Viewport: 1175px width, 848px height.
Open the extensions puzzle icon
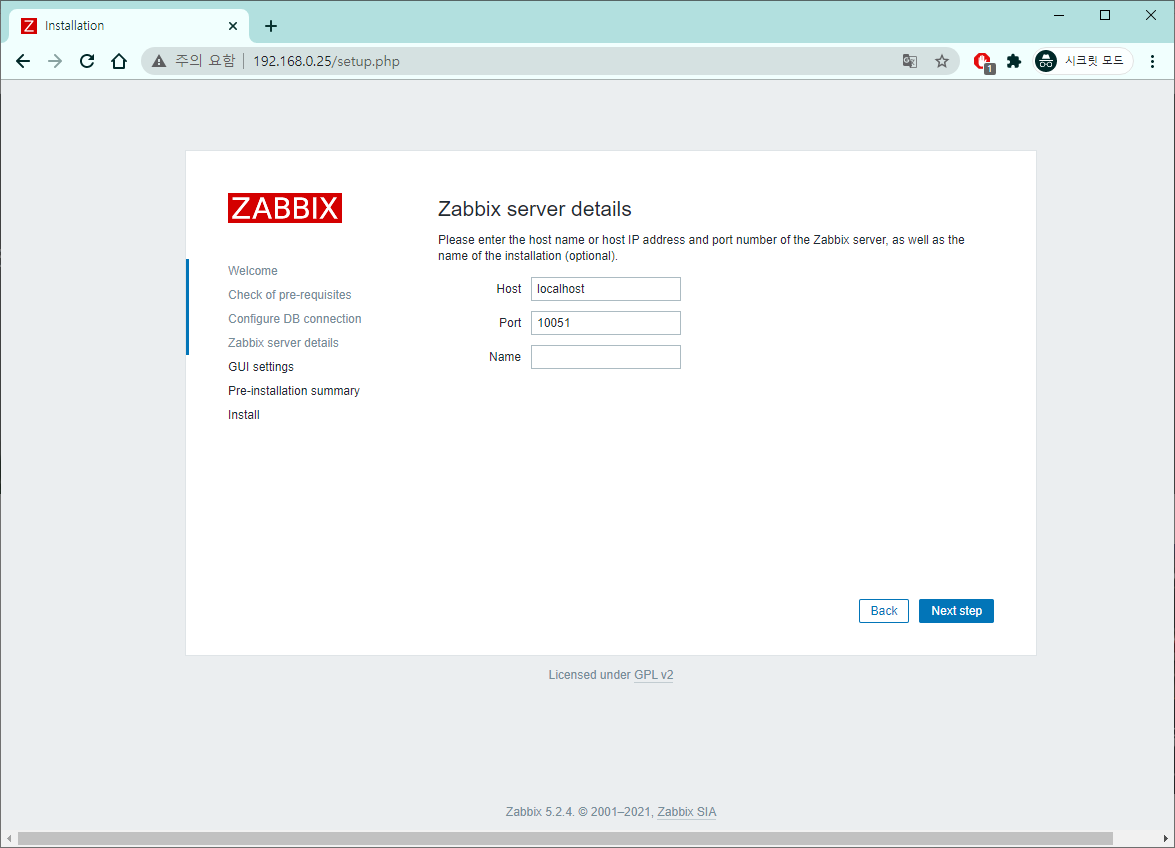[1014, 61]
